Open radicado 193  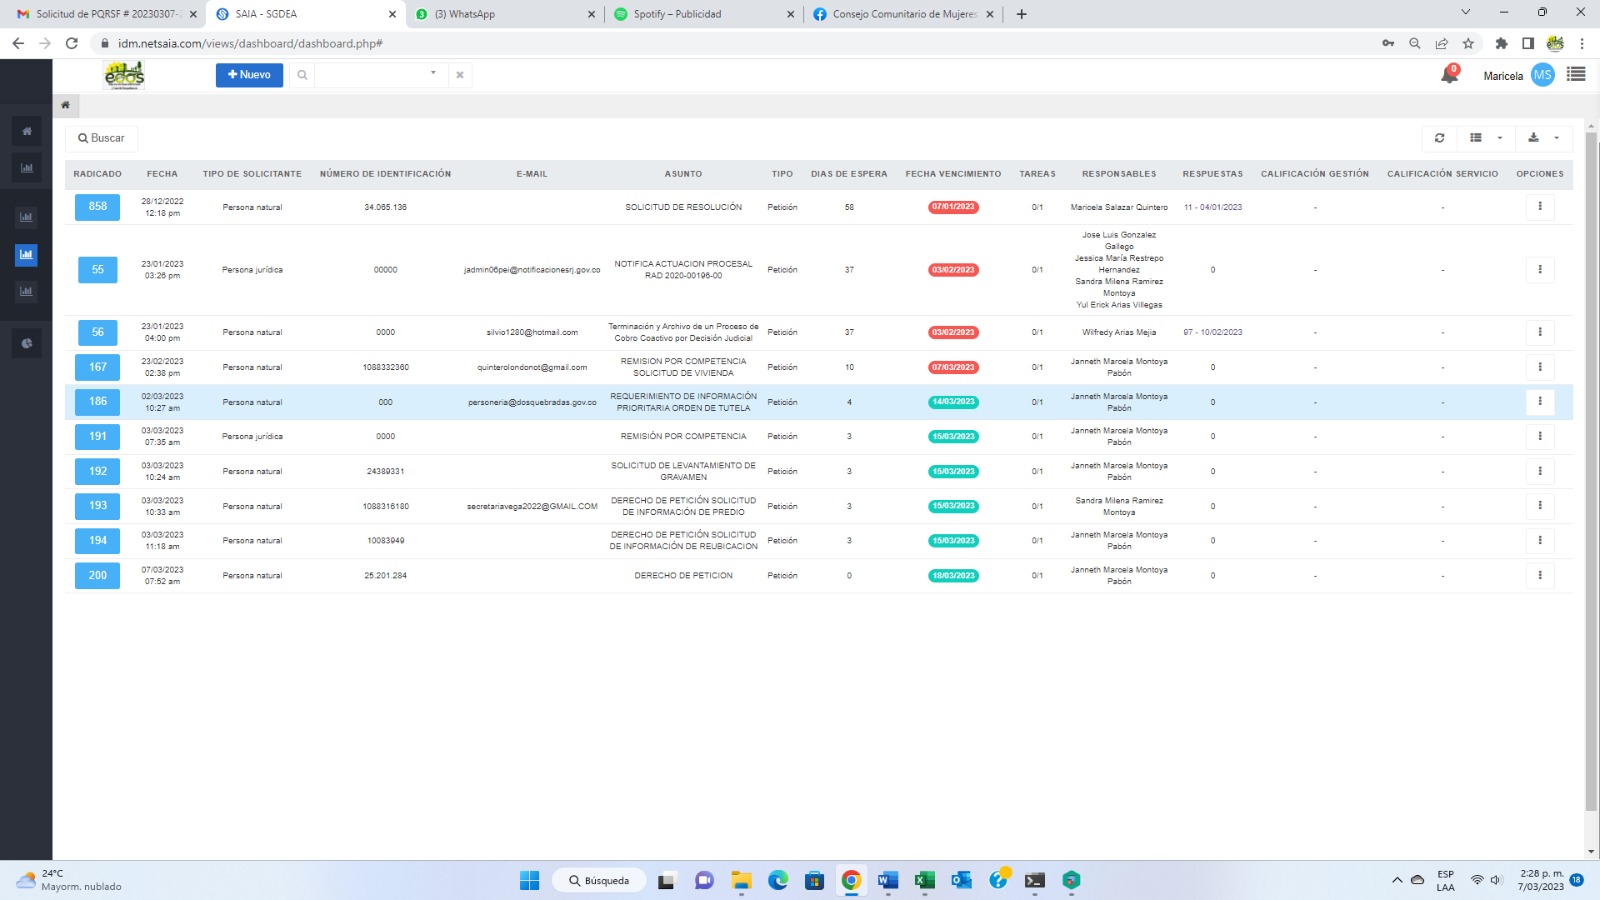[97, 506]
